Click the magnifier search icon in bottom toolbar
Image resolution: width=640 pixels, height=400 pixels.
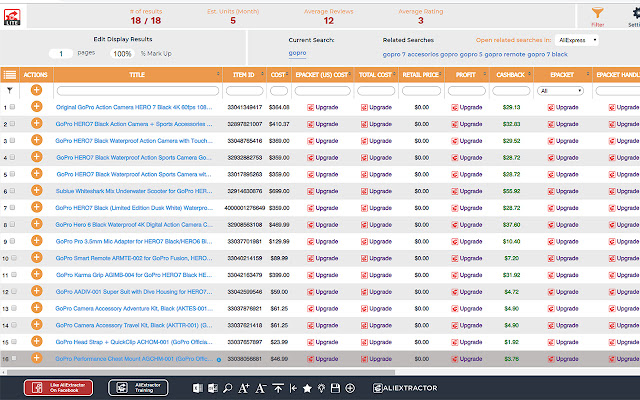pos(227,387)
